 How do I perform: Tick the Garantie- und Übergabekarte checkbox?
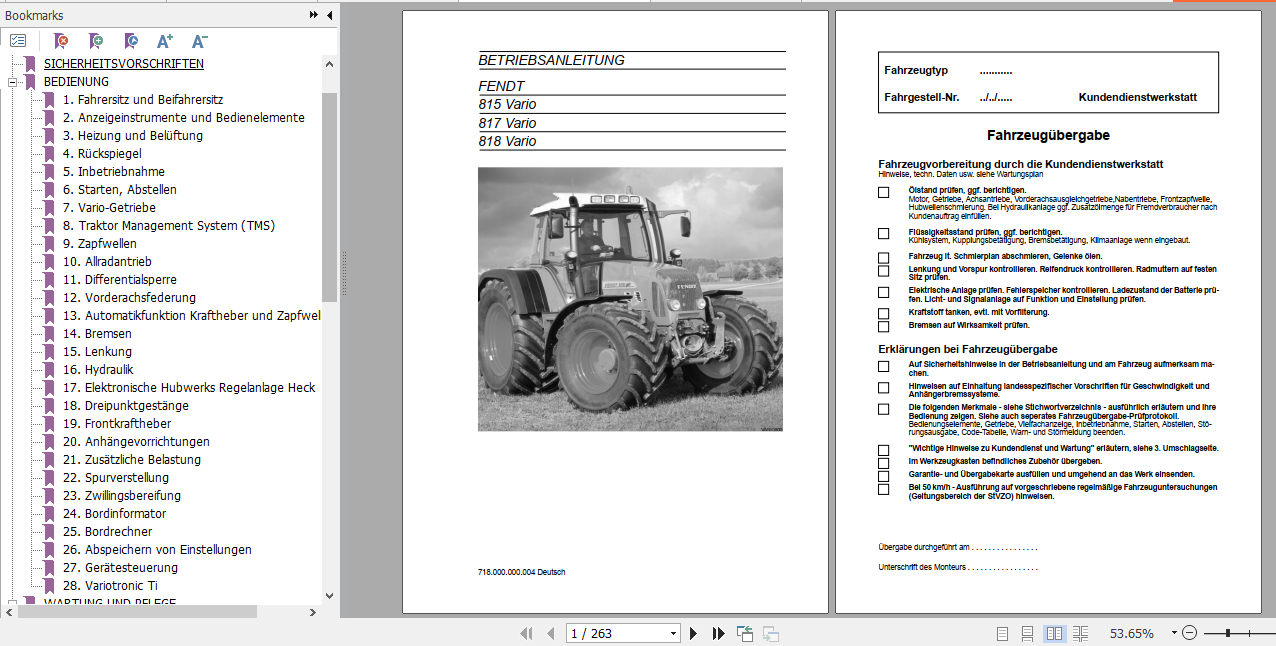point(883,476)
